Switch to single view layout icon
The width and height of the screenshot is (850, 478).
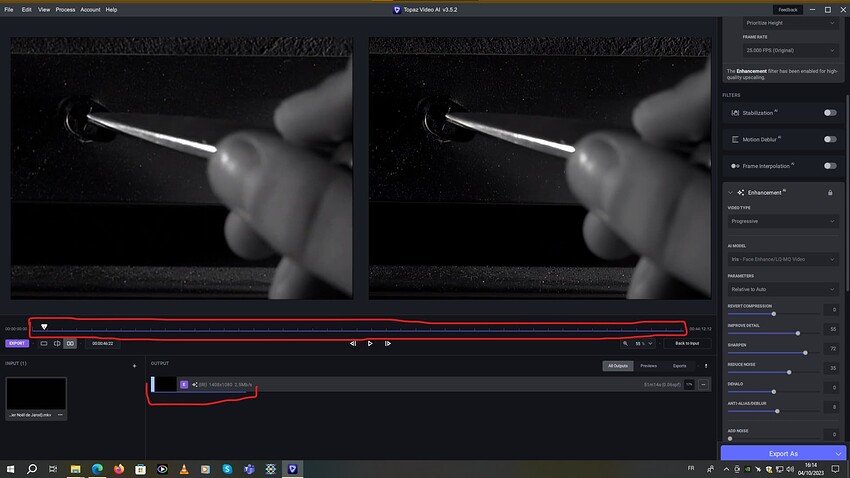coord(44,344)
